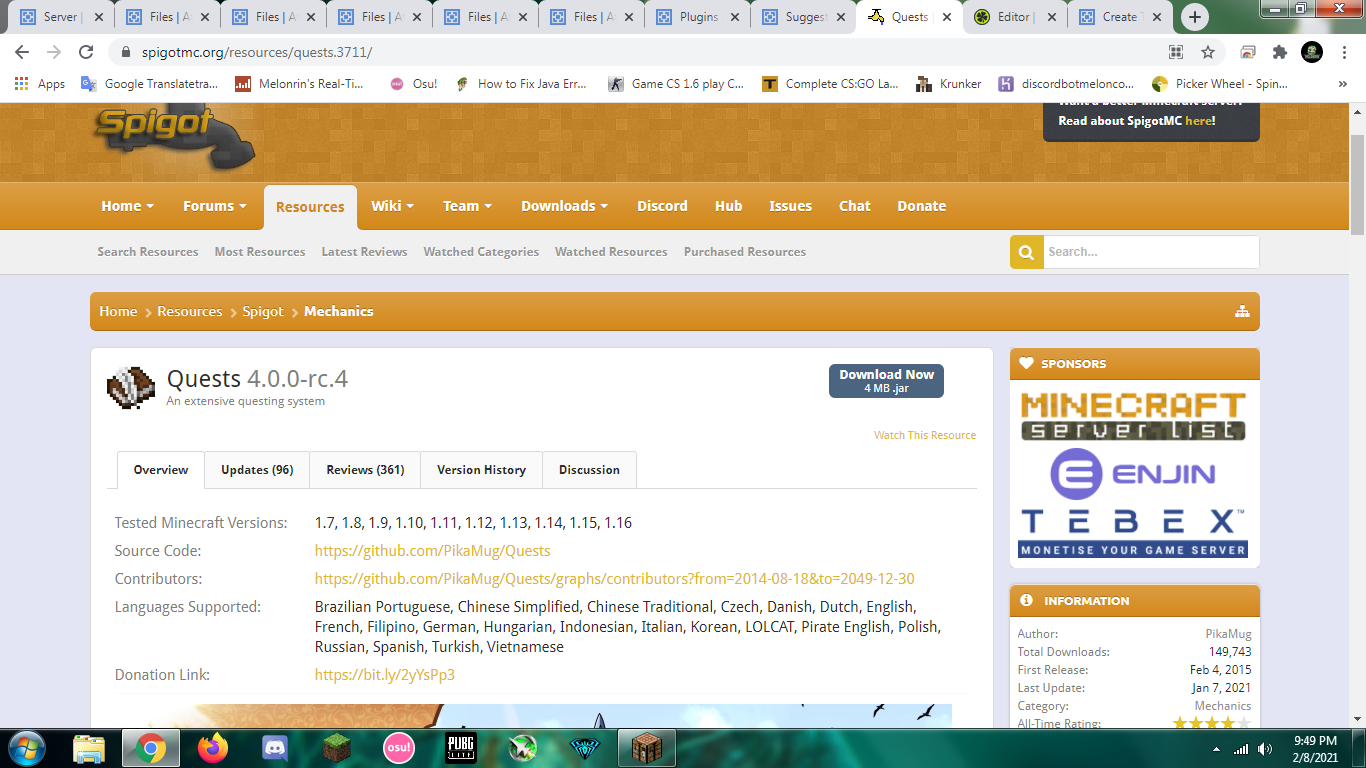This screenshot has height=768, width=1366.
Task: Expand the Wiki navigation dropdown
Action: pyautogui.click(x=393, y=206)
